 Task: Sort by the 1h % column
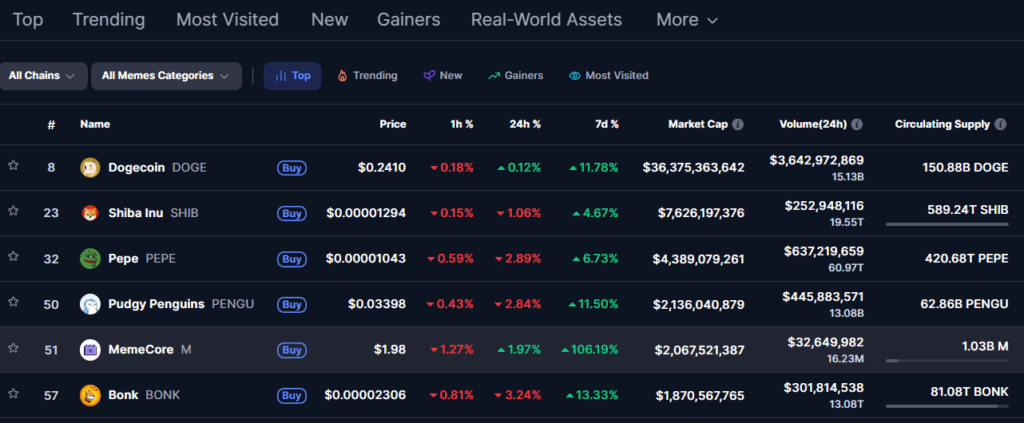point(460,124)
